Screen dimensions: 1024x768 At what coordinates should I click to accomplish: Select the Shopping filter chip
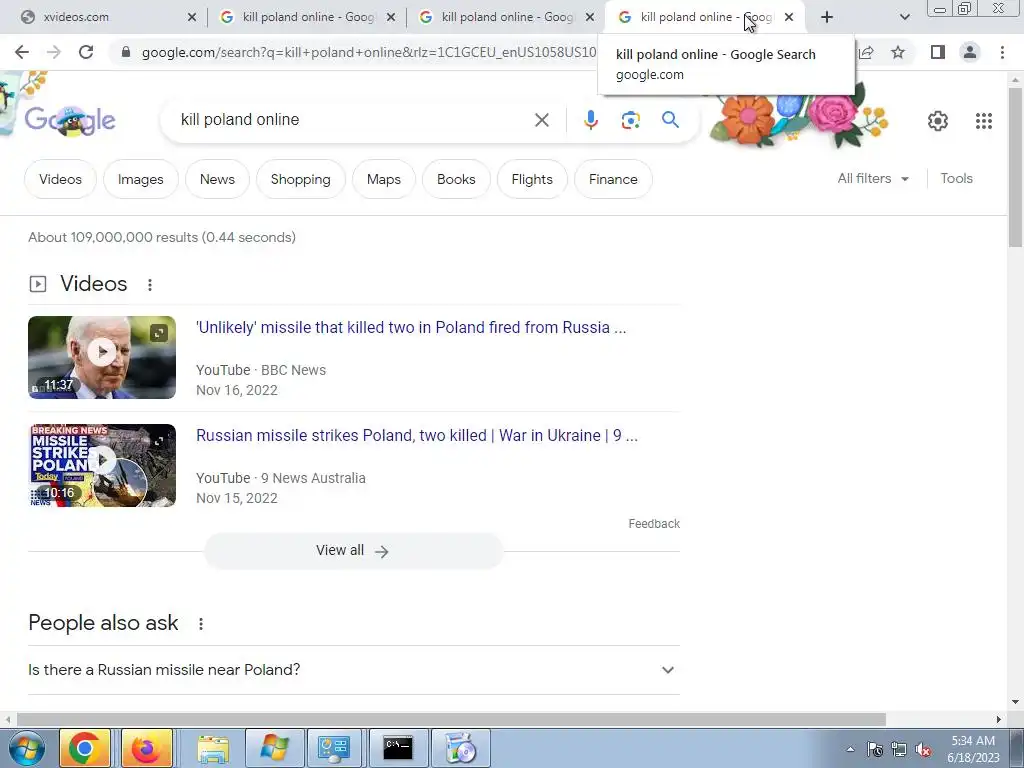tap(300, 179)
